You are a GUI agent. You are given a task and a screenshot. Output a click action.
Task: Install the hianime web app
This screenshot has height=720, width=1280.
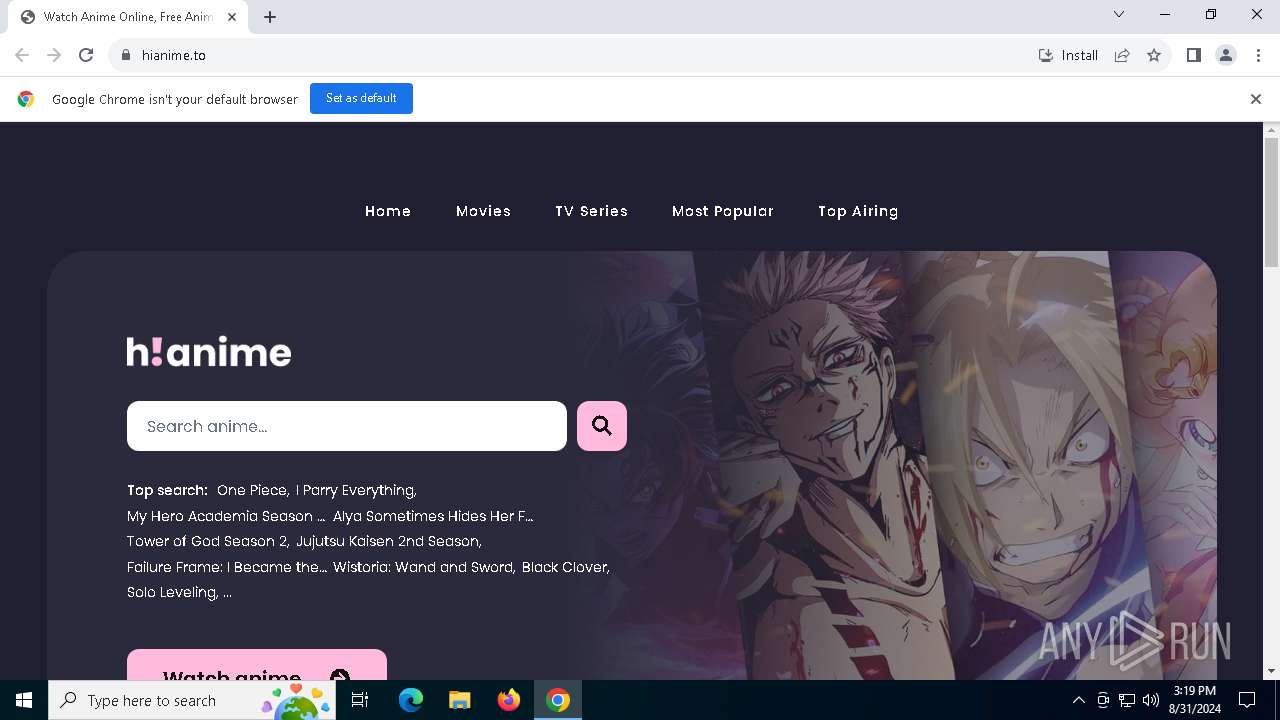[1068, 55]
